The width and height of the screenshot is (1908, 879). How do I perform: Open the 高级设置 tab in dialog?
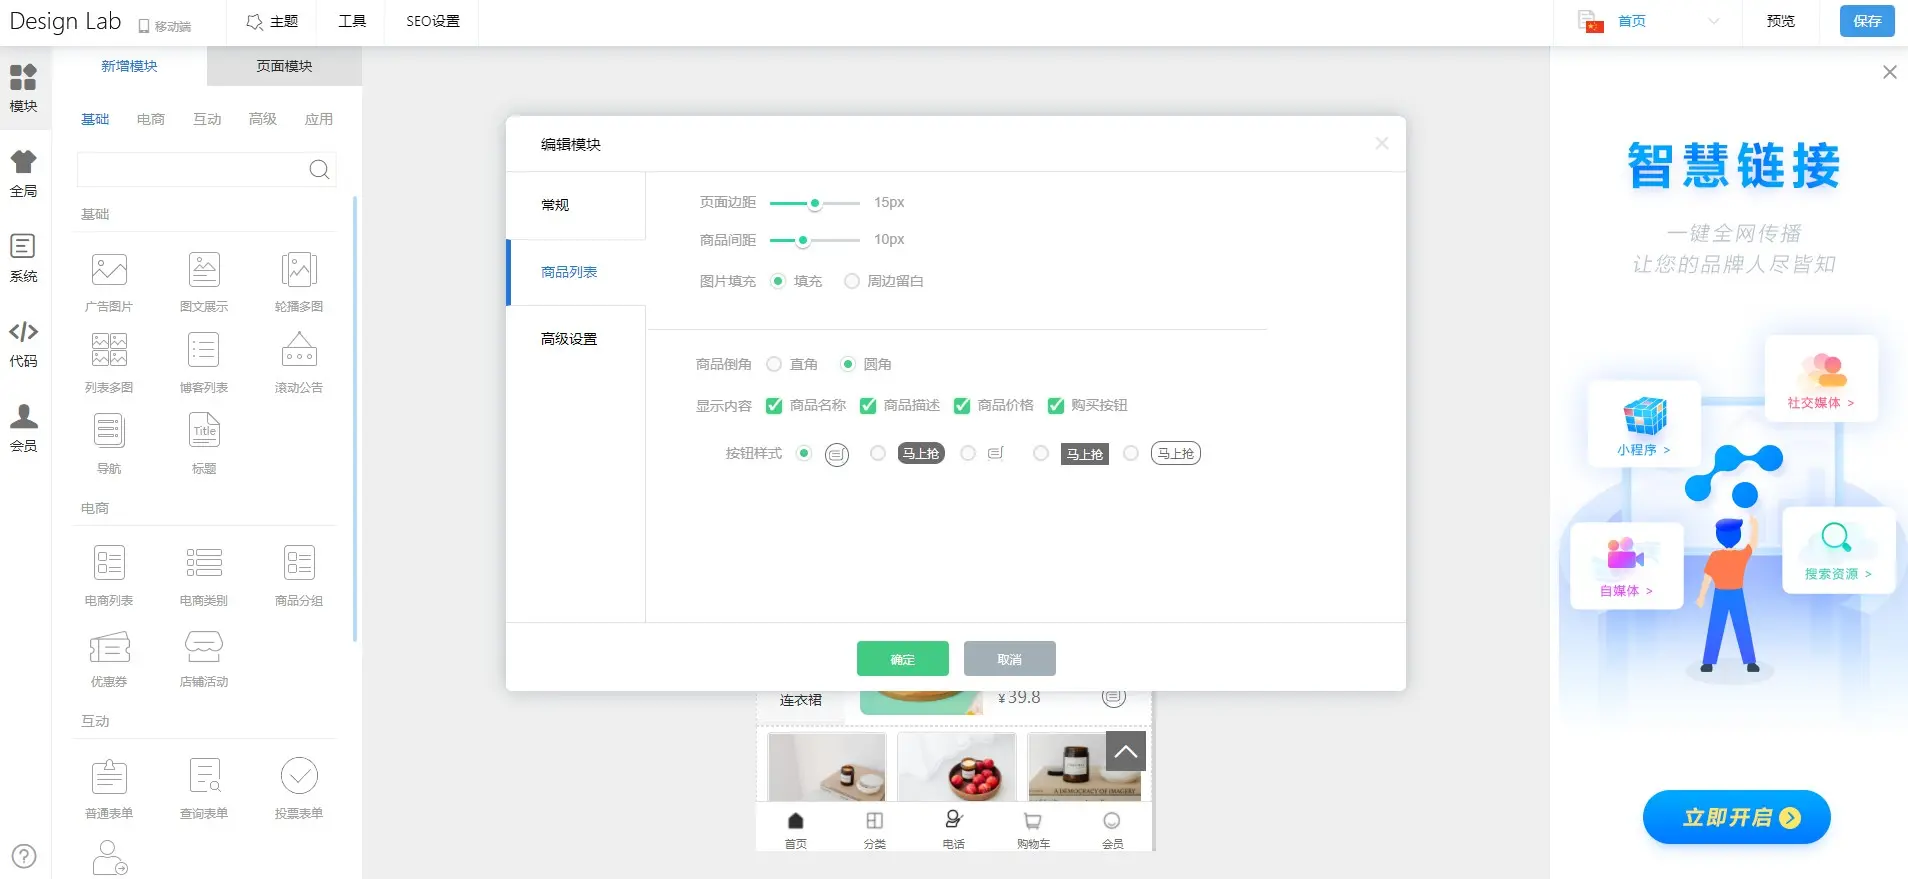tap(576, 339)
